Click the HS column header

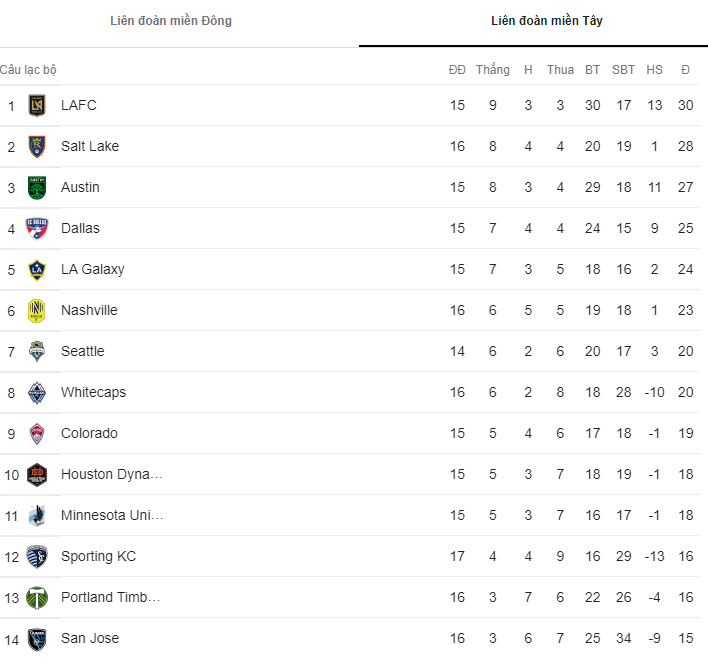[x=654, y=70]
